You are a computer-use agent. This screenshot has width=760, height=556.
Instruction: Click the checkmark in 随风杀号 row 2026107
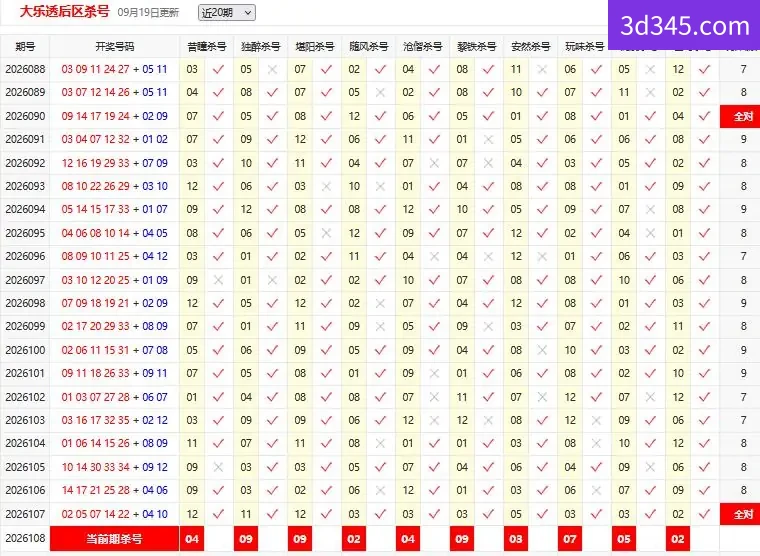point(380,513)
